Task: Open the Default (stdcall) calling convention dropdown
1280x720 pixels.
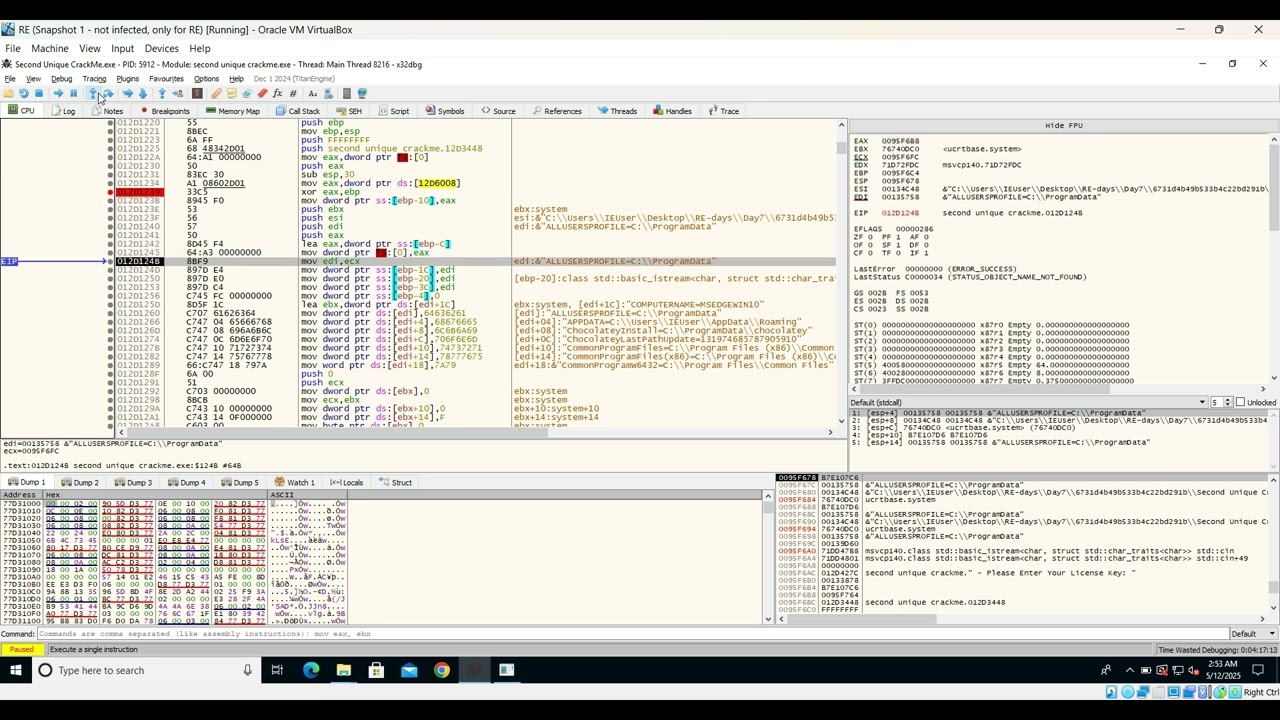Action: point(1028,402)
